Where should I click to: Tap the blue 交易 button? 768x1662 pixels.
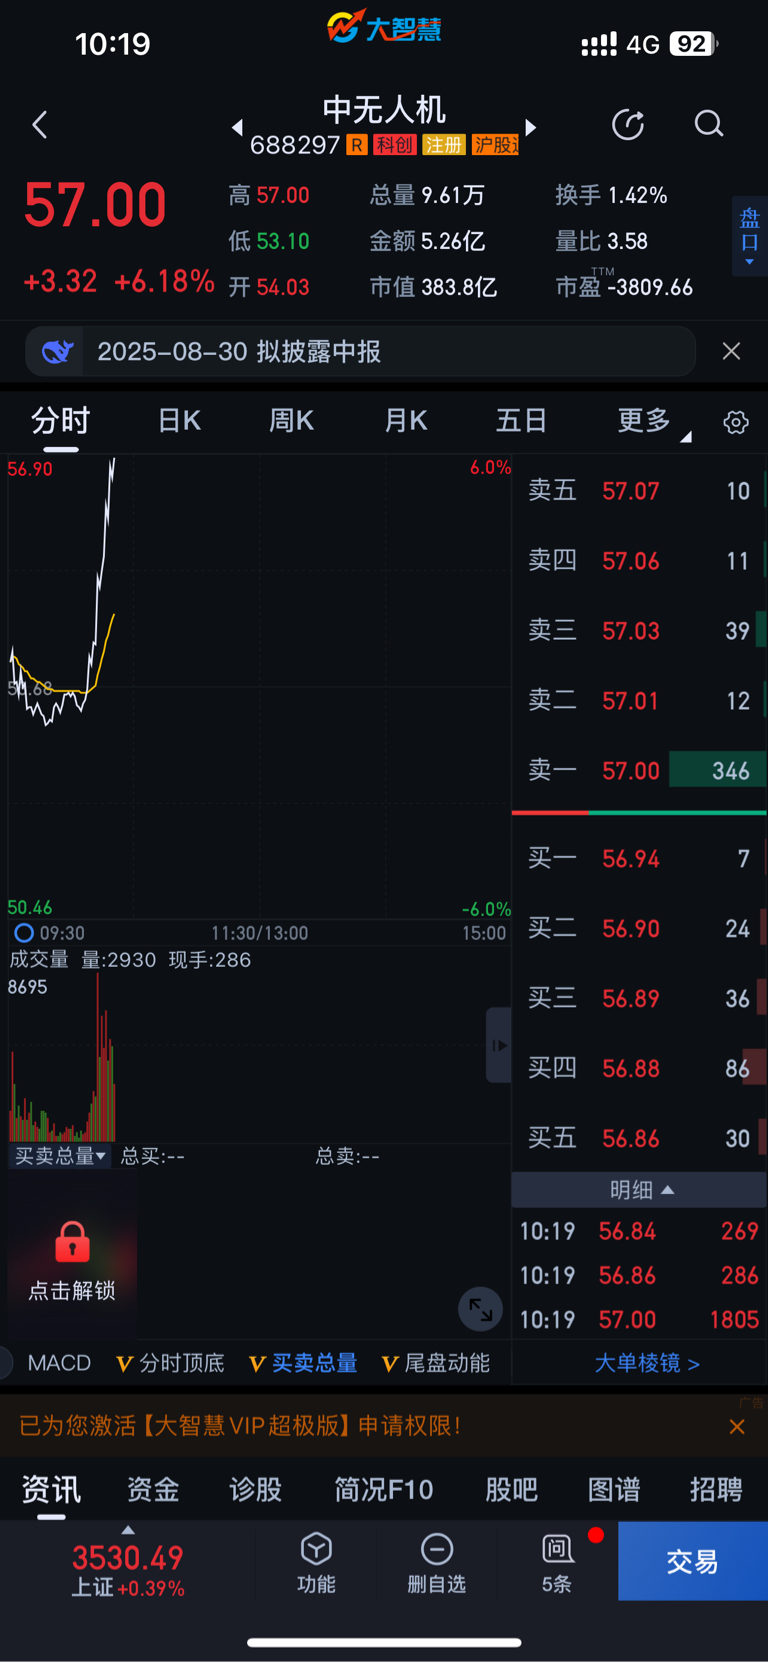[x=693, y=1561]
